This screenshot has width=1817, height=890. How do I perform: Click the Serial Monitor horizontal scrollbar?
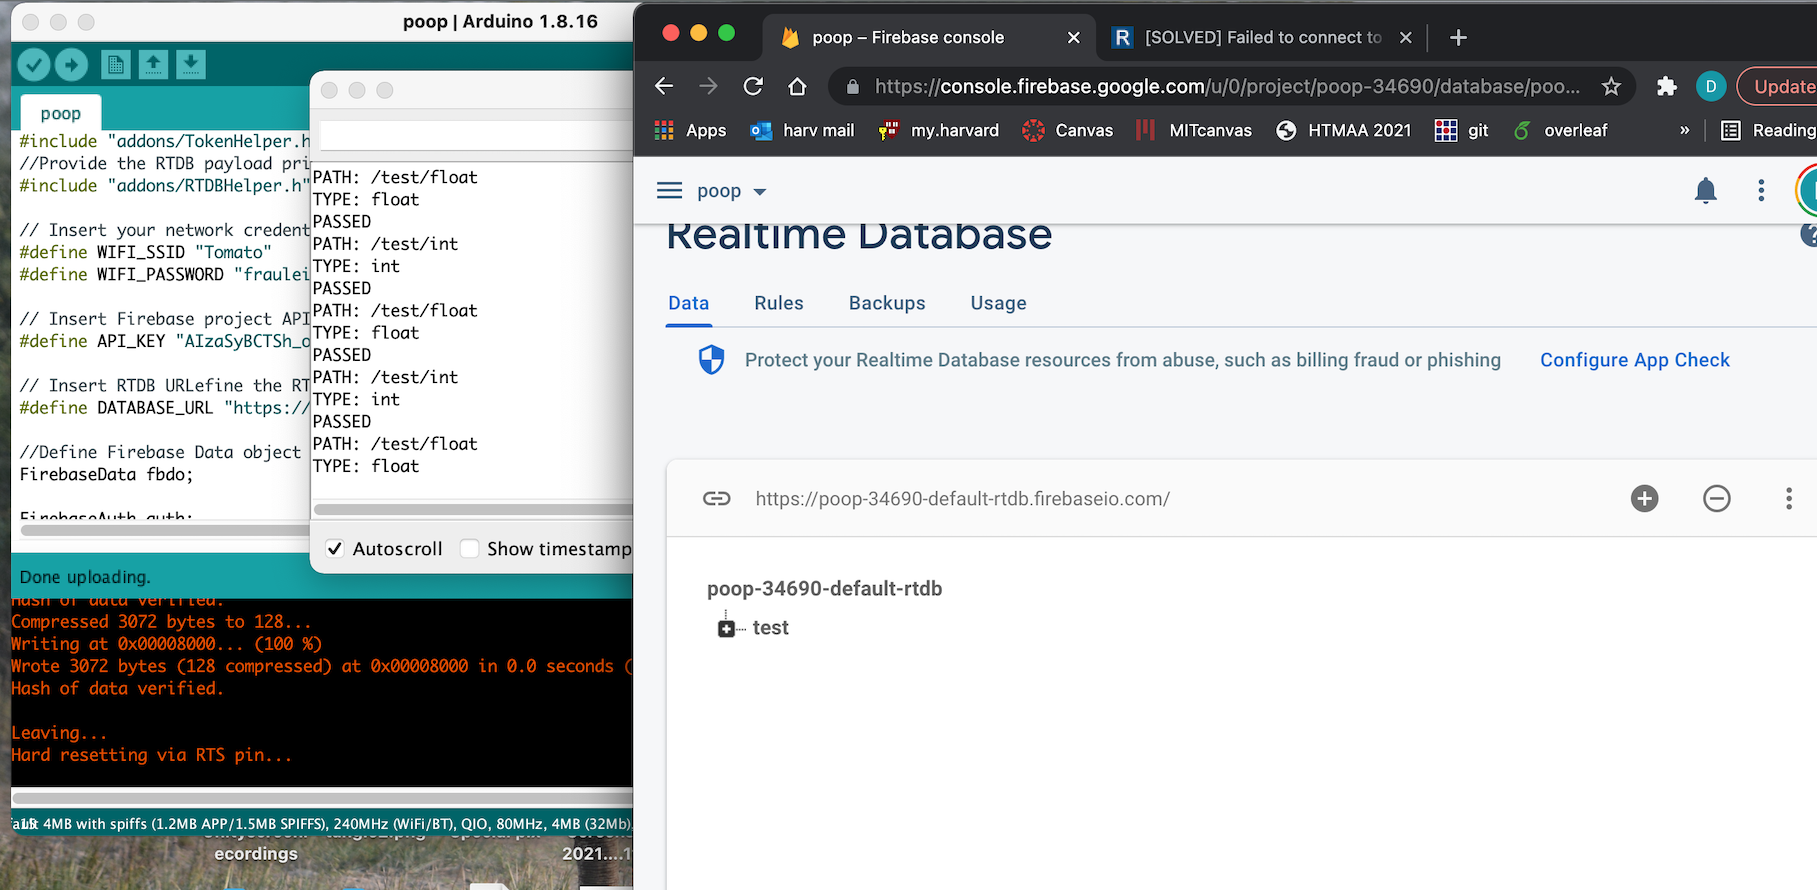[474, 509]
